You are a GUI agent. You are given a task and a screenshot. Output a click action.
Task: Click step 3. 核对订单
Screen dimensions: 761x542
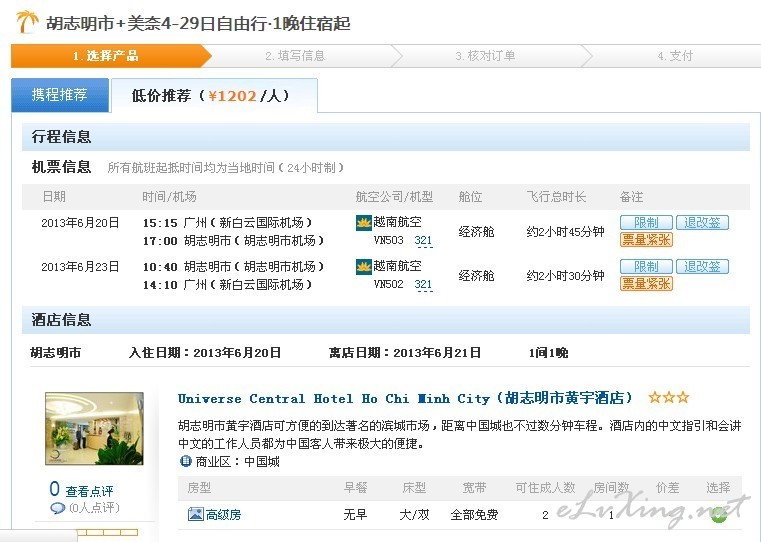click(x=485, y=56)
